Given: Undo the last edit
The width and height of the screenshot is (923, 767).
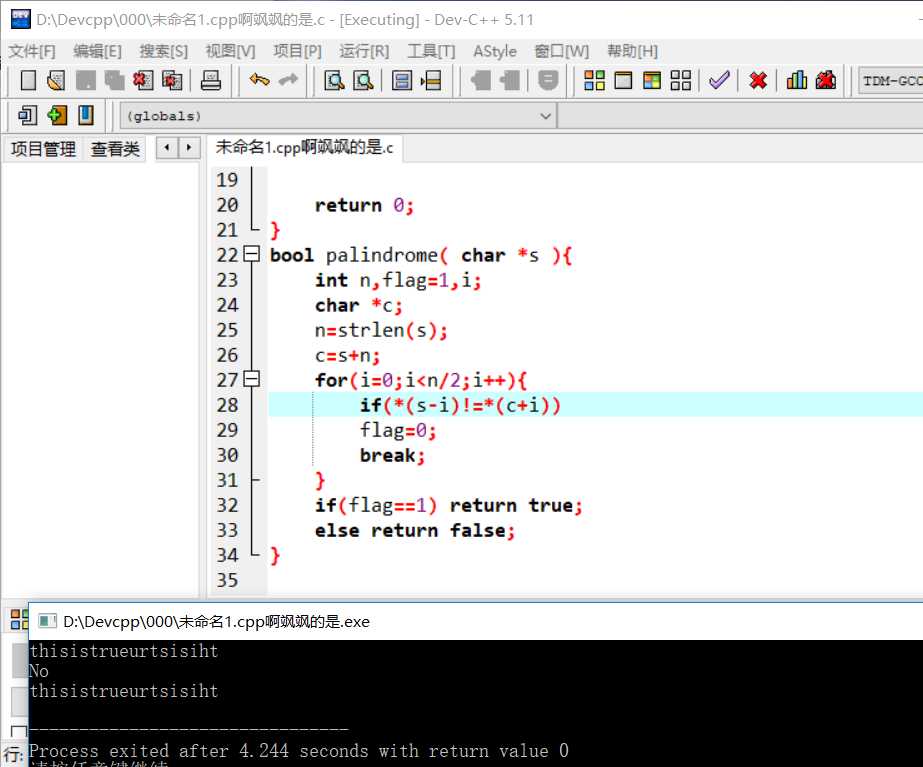Looking at the screenshot, I should pos(260,79).
